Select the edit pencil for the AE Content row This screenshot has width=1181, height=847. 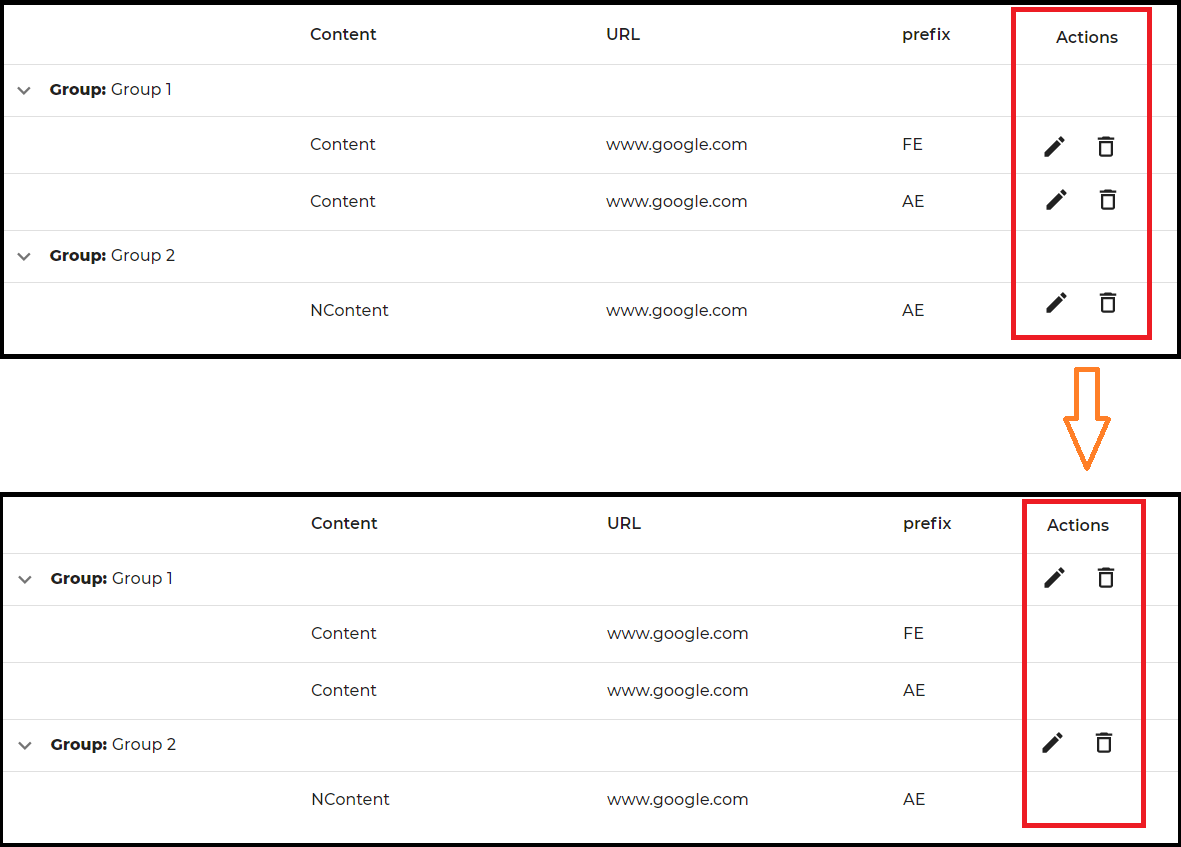1056,200
